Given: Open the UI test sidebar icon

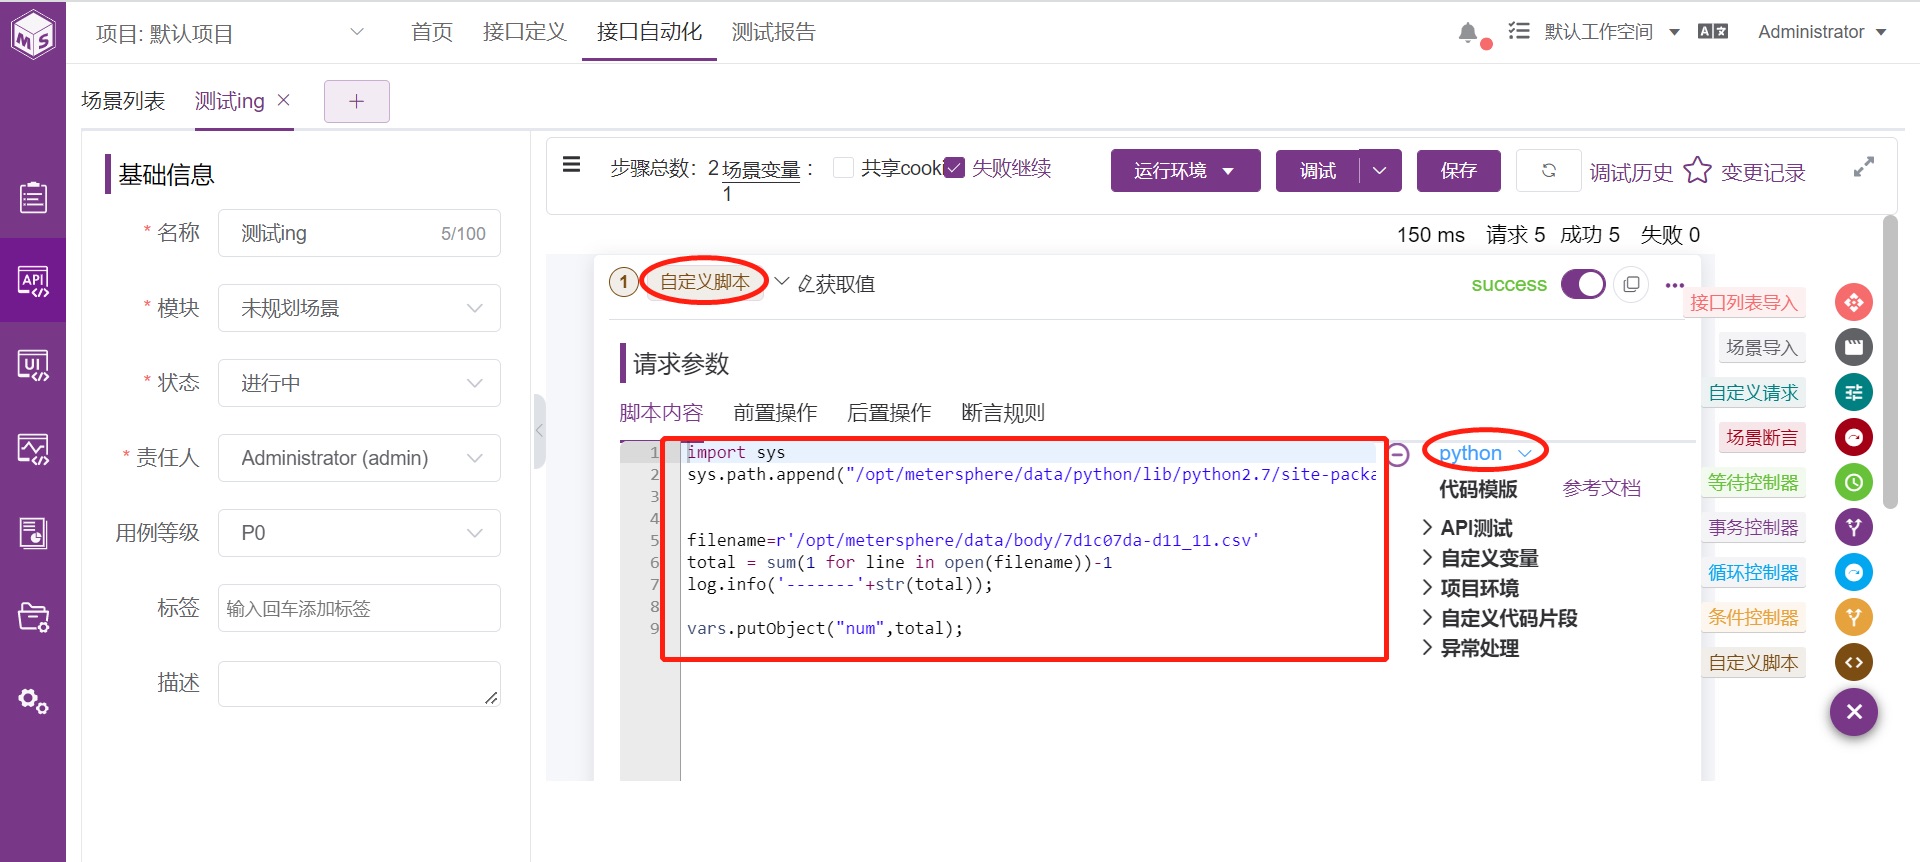Looking at the screenshot, I should click(x=33, y=365).
